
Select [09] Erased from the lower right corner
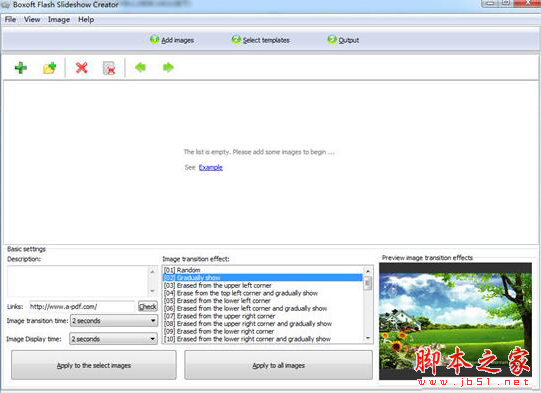click(263, 331)
